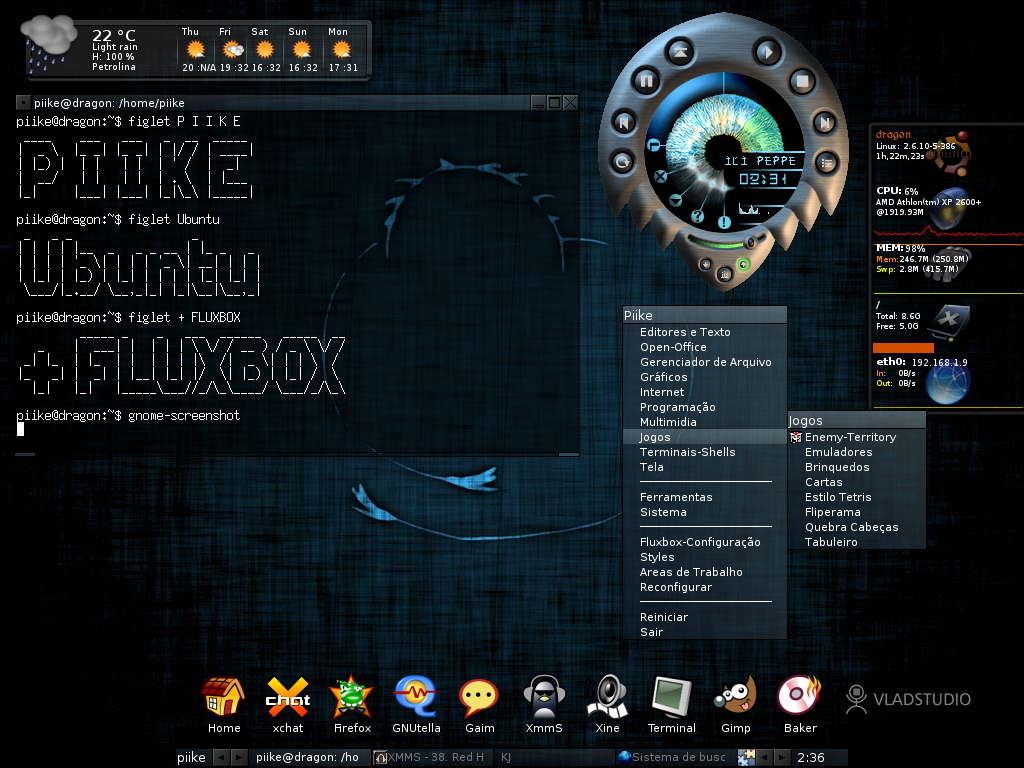Click the square corner icon inside the XMMS display
Image resolution: width=1024 pixels, height=768 pixels.
tap(653, 145)
